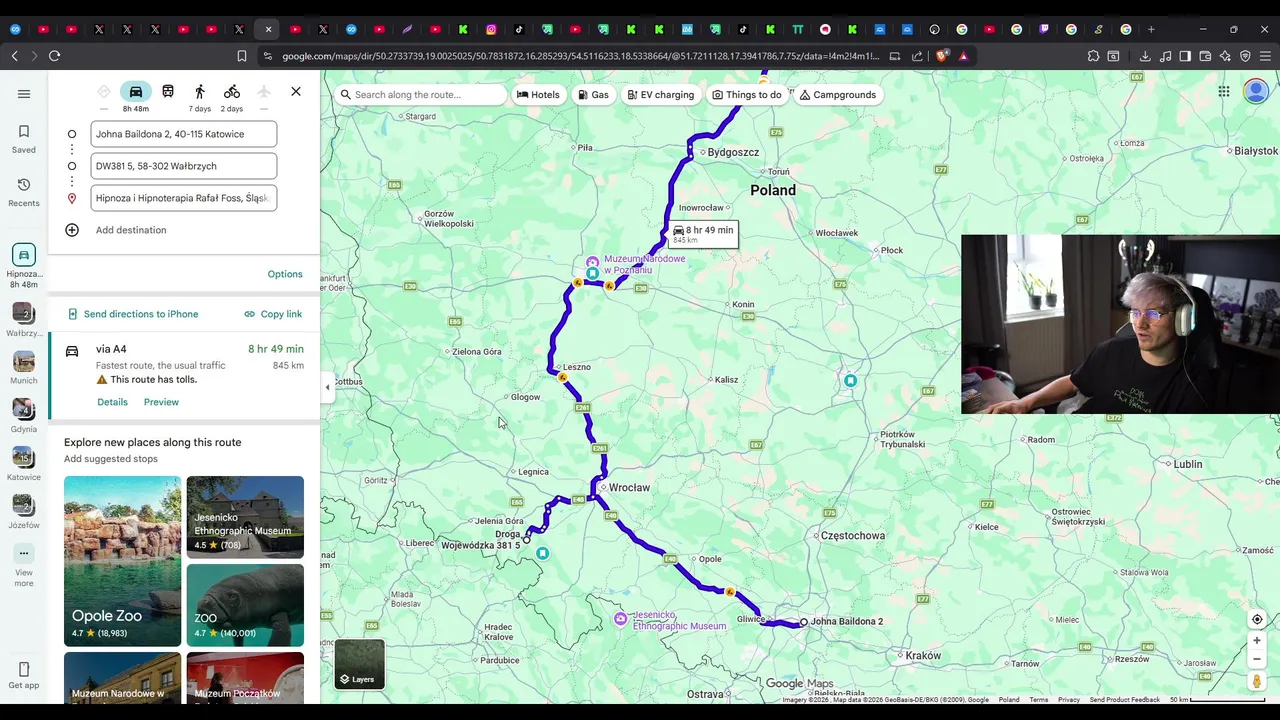Screen dimensions: 1280x720
Task: Open Saved places in the sidebar
Action: 24,139
